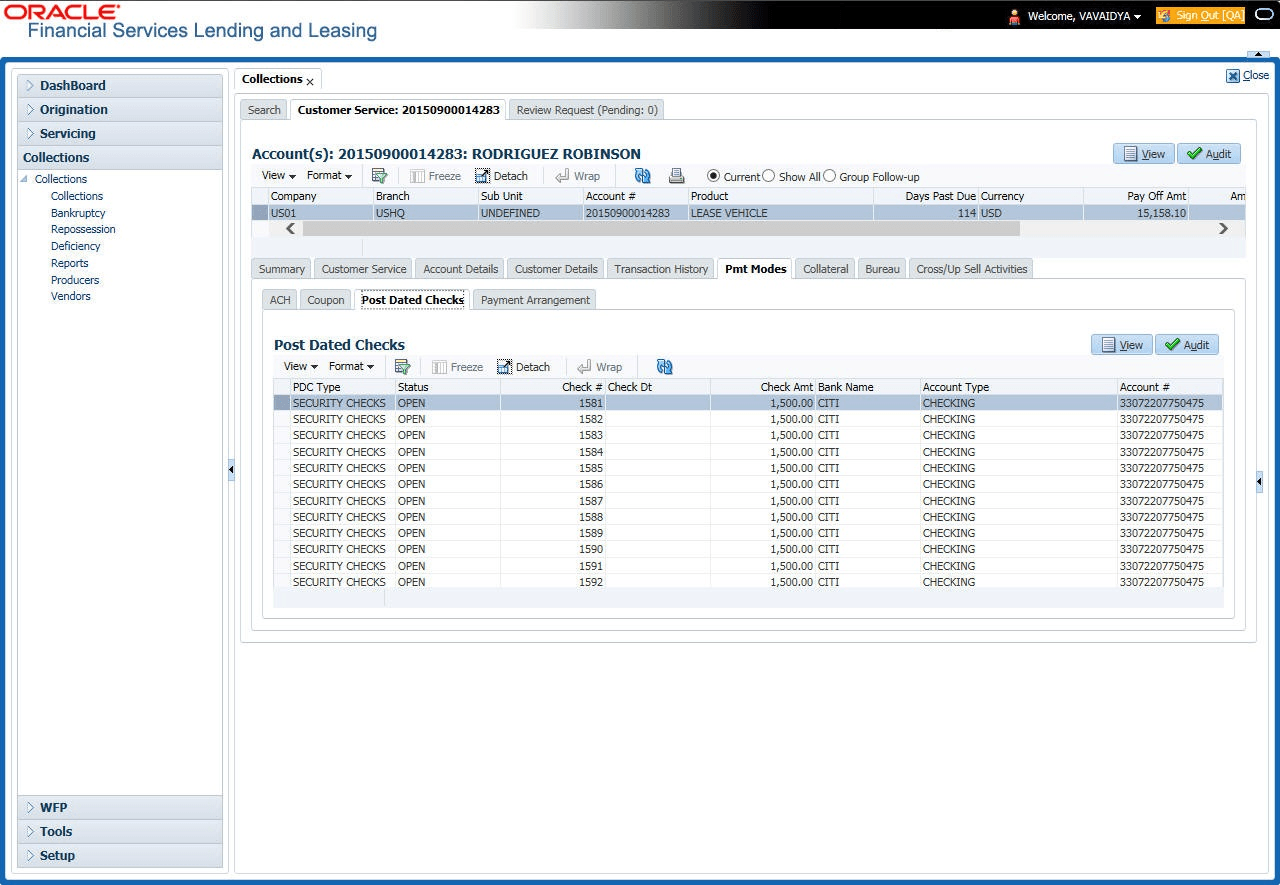
Task: Select the Current radio button
Action: pos(713,176)
